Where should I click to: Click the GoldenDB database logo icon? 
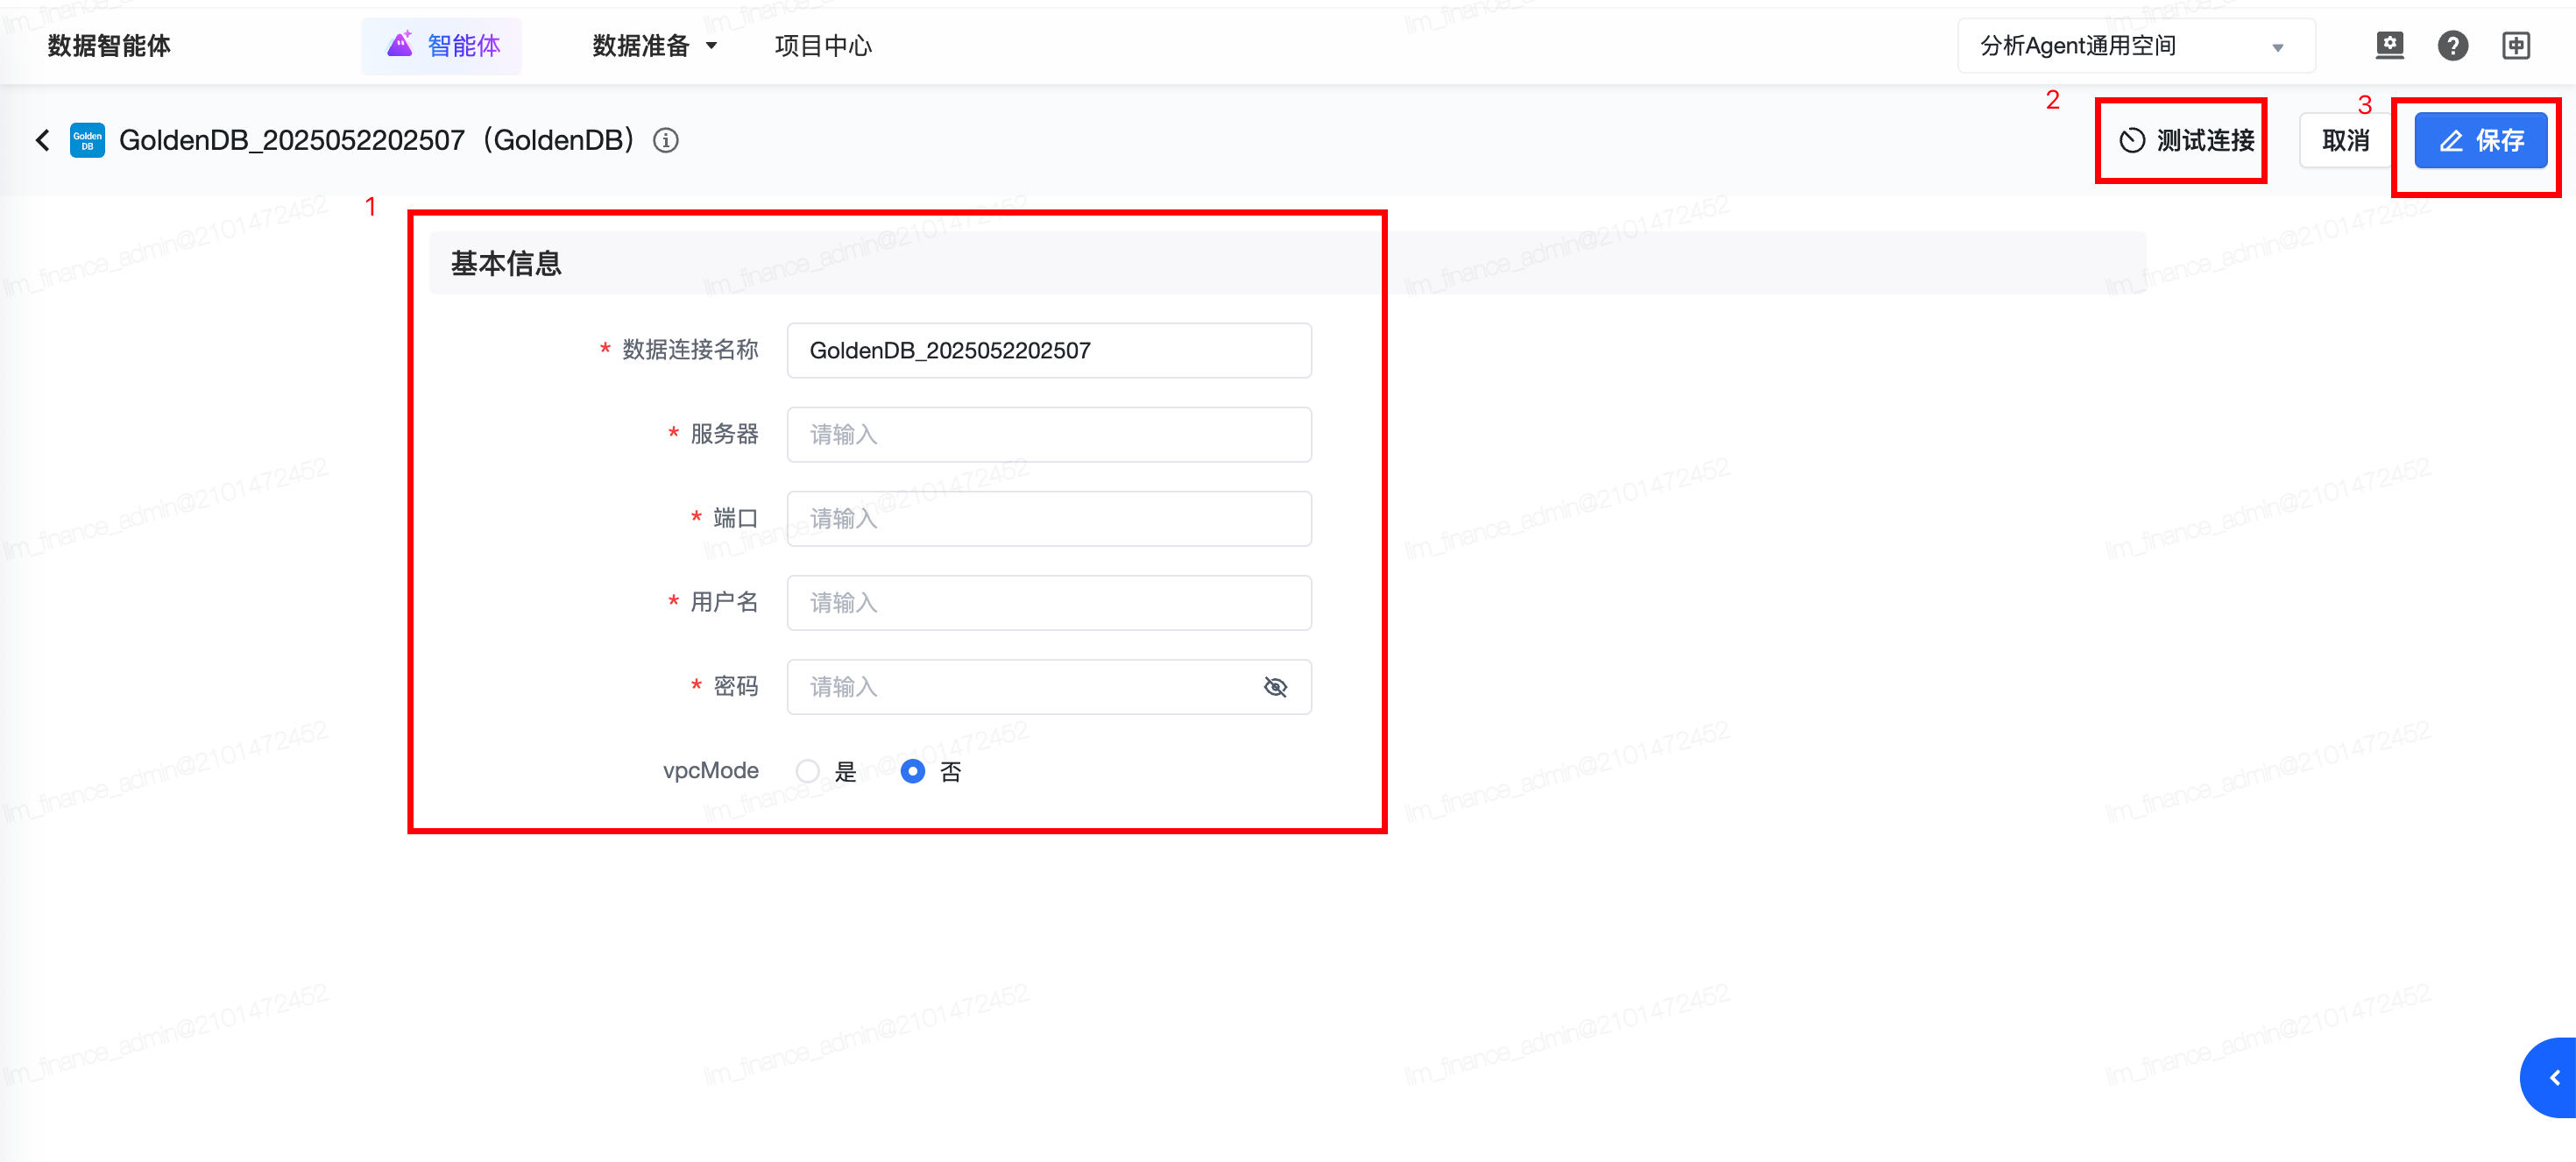[87, 140]
